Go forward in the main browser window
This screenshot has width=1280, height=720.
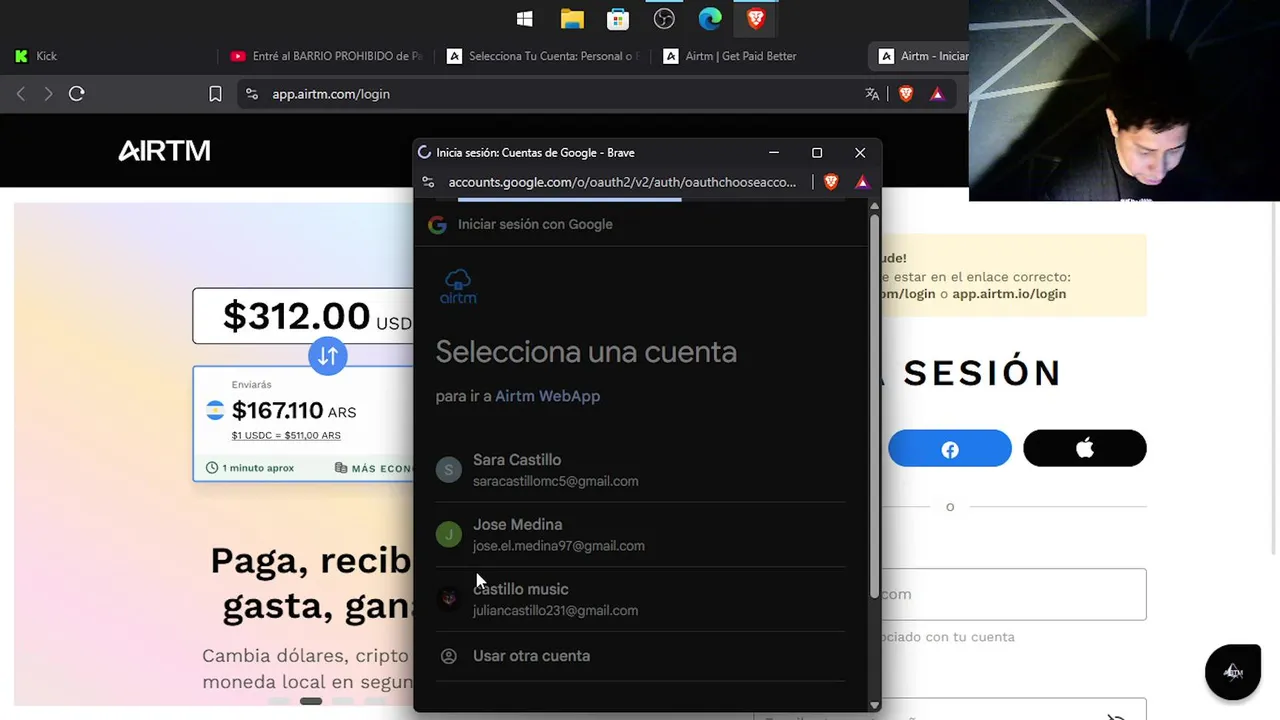[48, 94]
